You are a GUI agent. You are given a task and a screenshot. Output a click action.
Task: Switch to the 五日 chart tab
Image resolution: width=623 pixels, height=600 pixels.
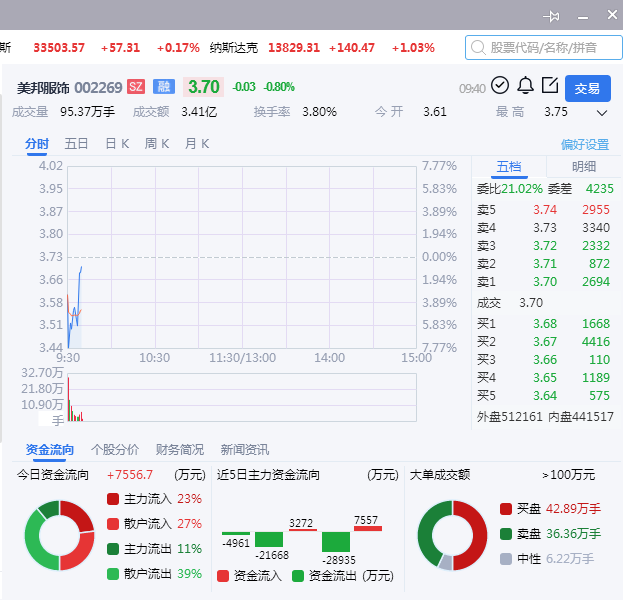[76, 144]
